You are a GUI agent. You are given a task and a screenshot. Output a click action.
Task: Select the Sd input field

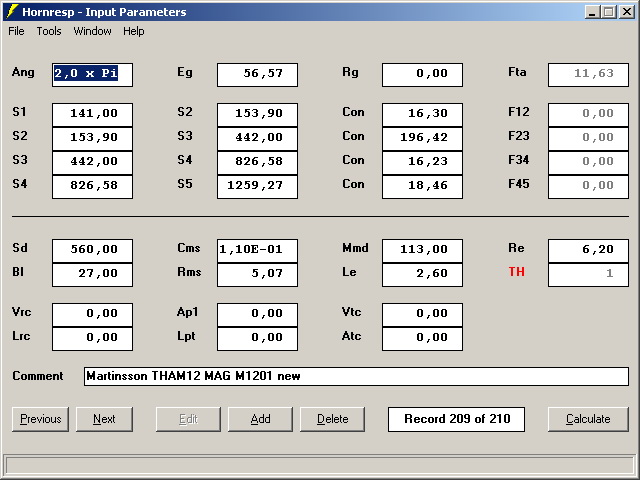point(92,249)
